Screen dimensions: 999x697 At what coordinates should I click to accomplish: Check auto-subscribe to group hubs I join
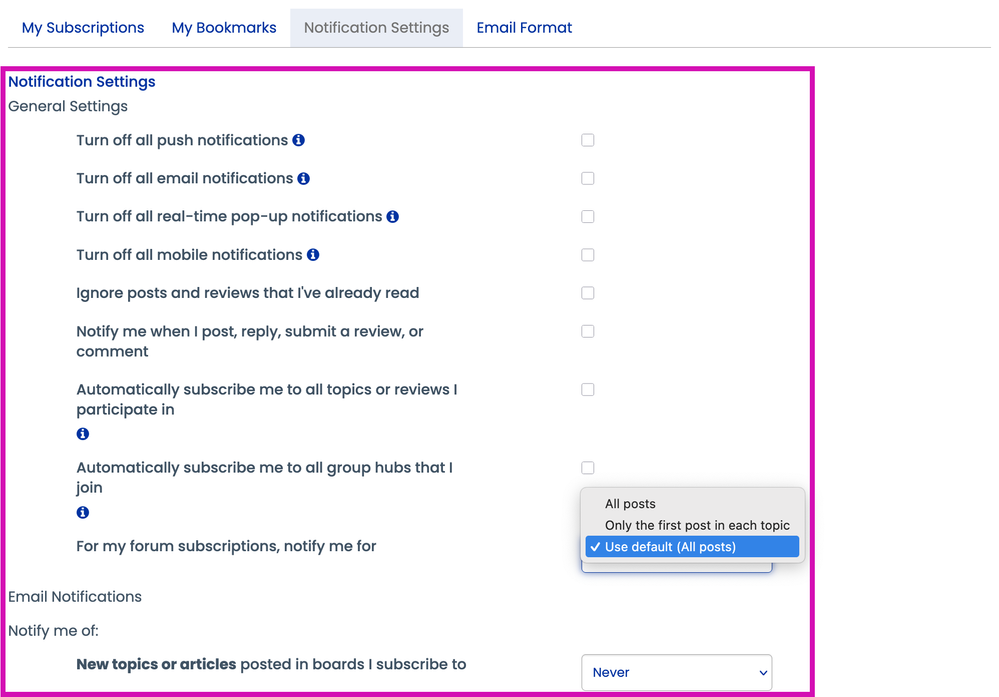(588, 468)
